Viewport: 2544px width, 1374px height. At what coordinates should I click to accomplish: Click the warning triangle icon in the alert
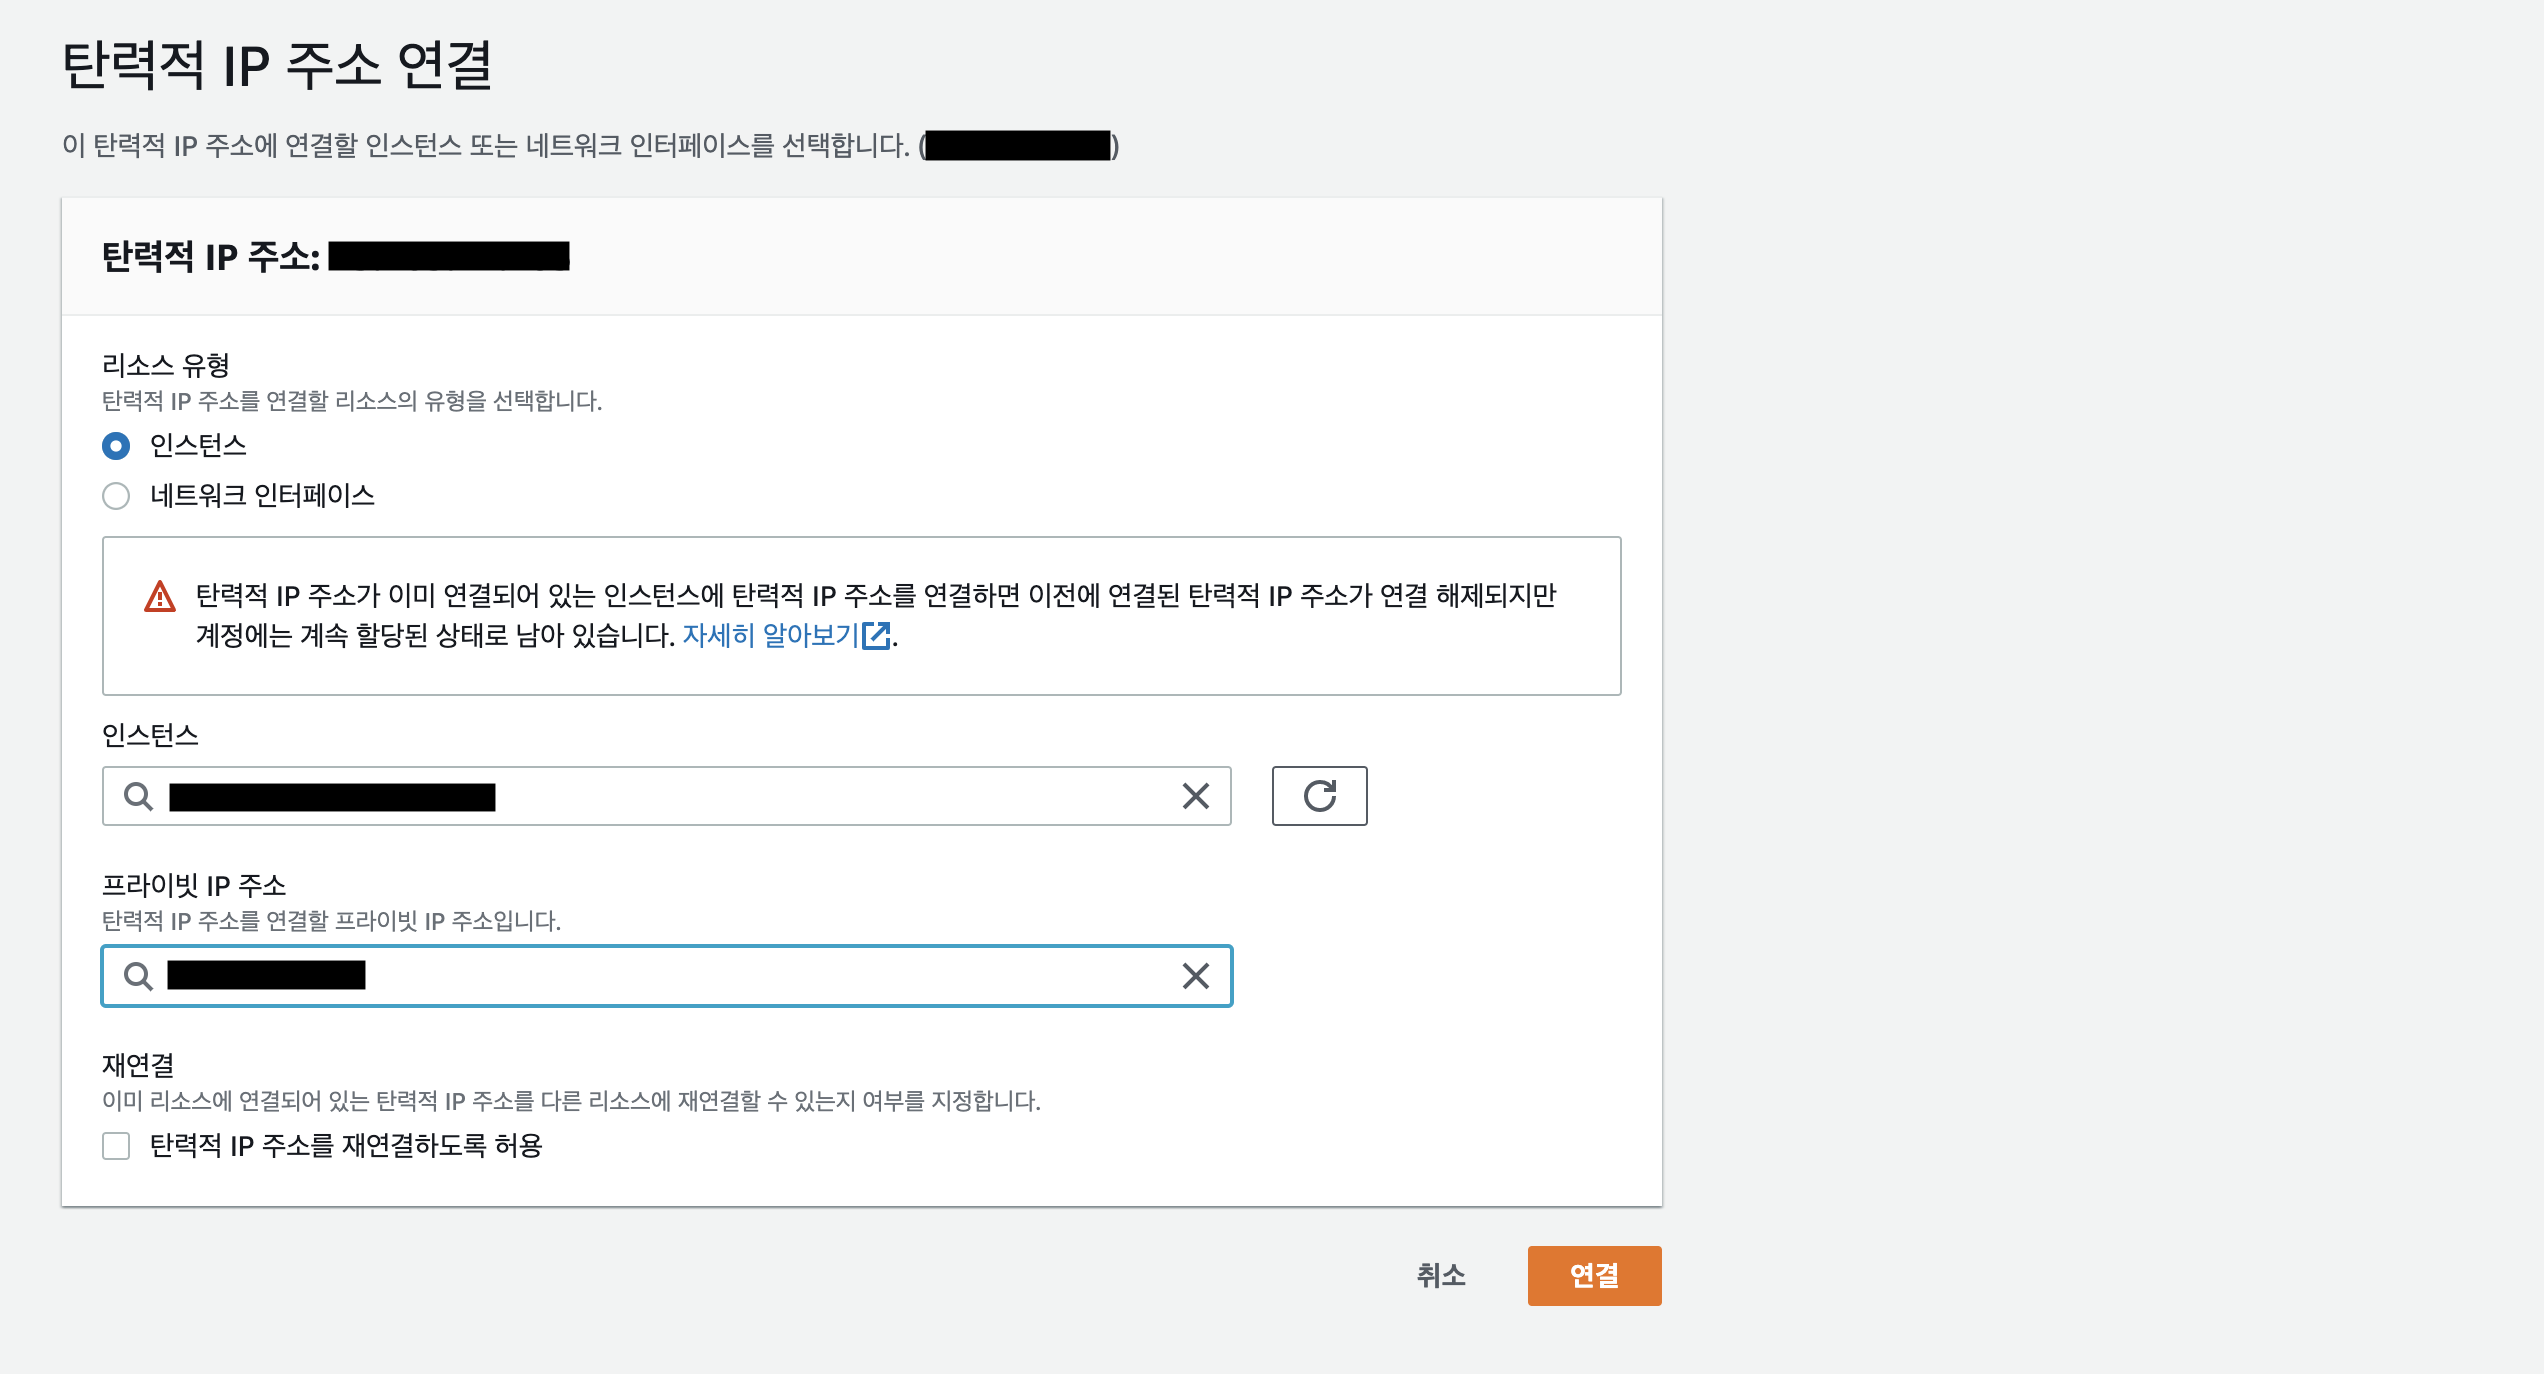(x=160, y=597)
